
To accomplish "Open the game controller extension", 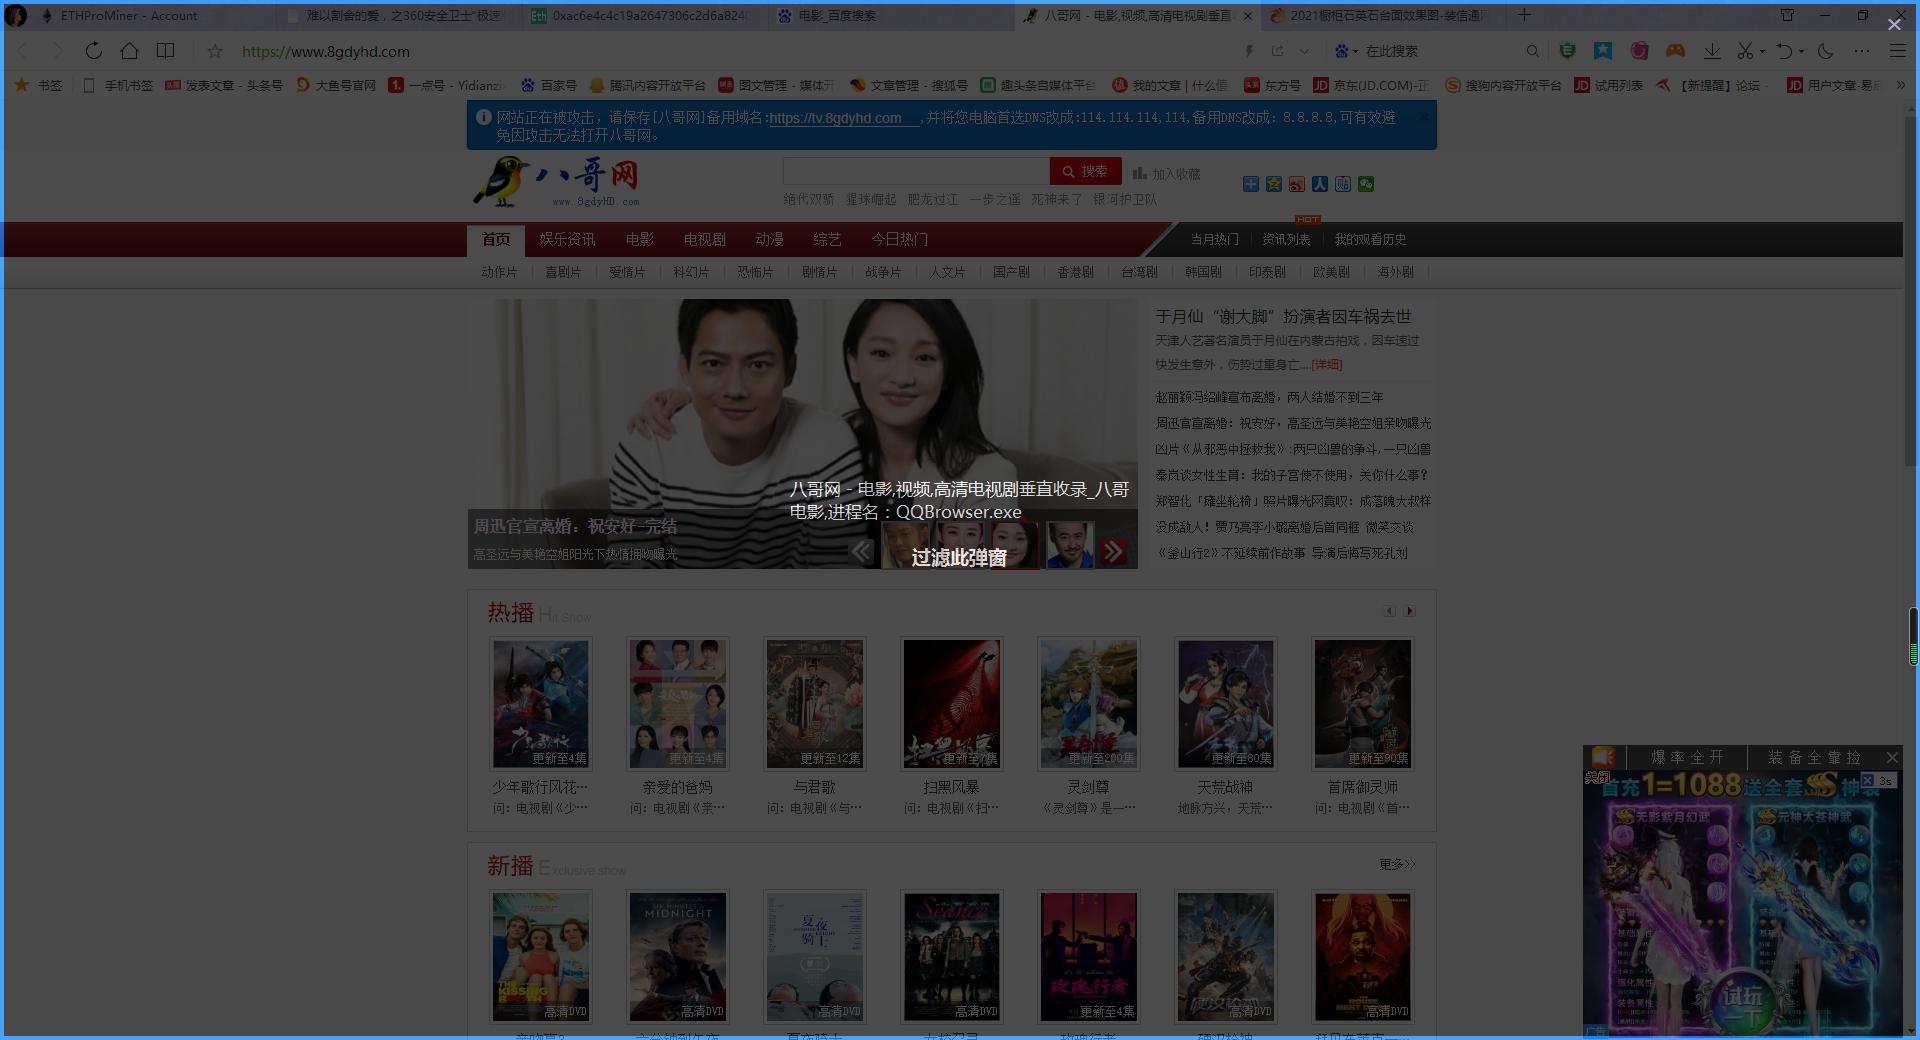I will (1675, 51).
